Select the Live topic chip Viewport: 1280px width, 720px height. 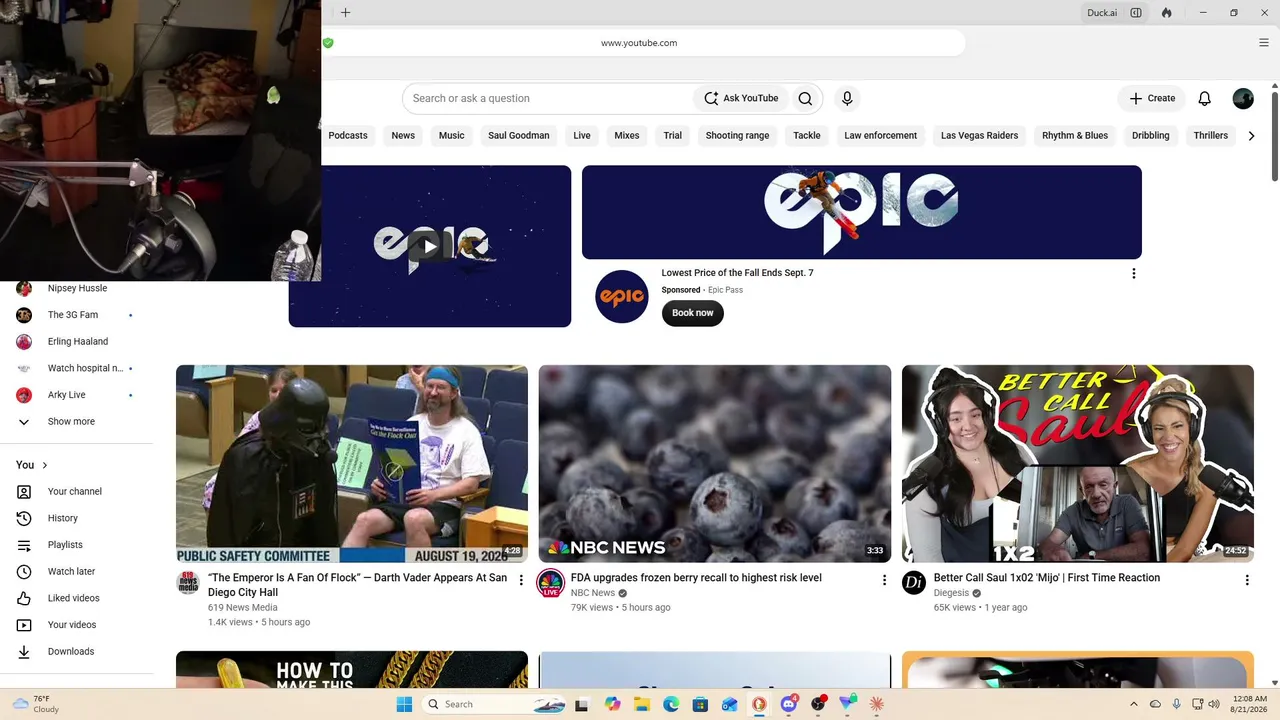tap(582, 136)
